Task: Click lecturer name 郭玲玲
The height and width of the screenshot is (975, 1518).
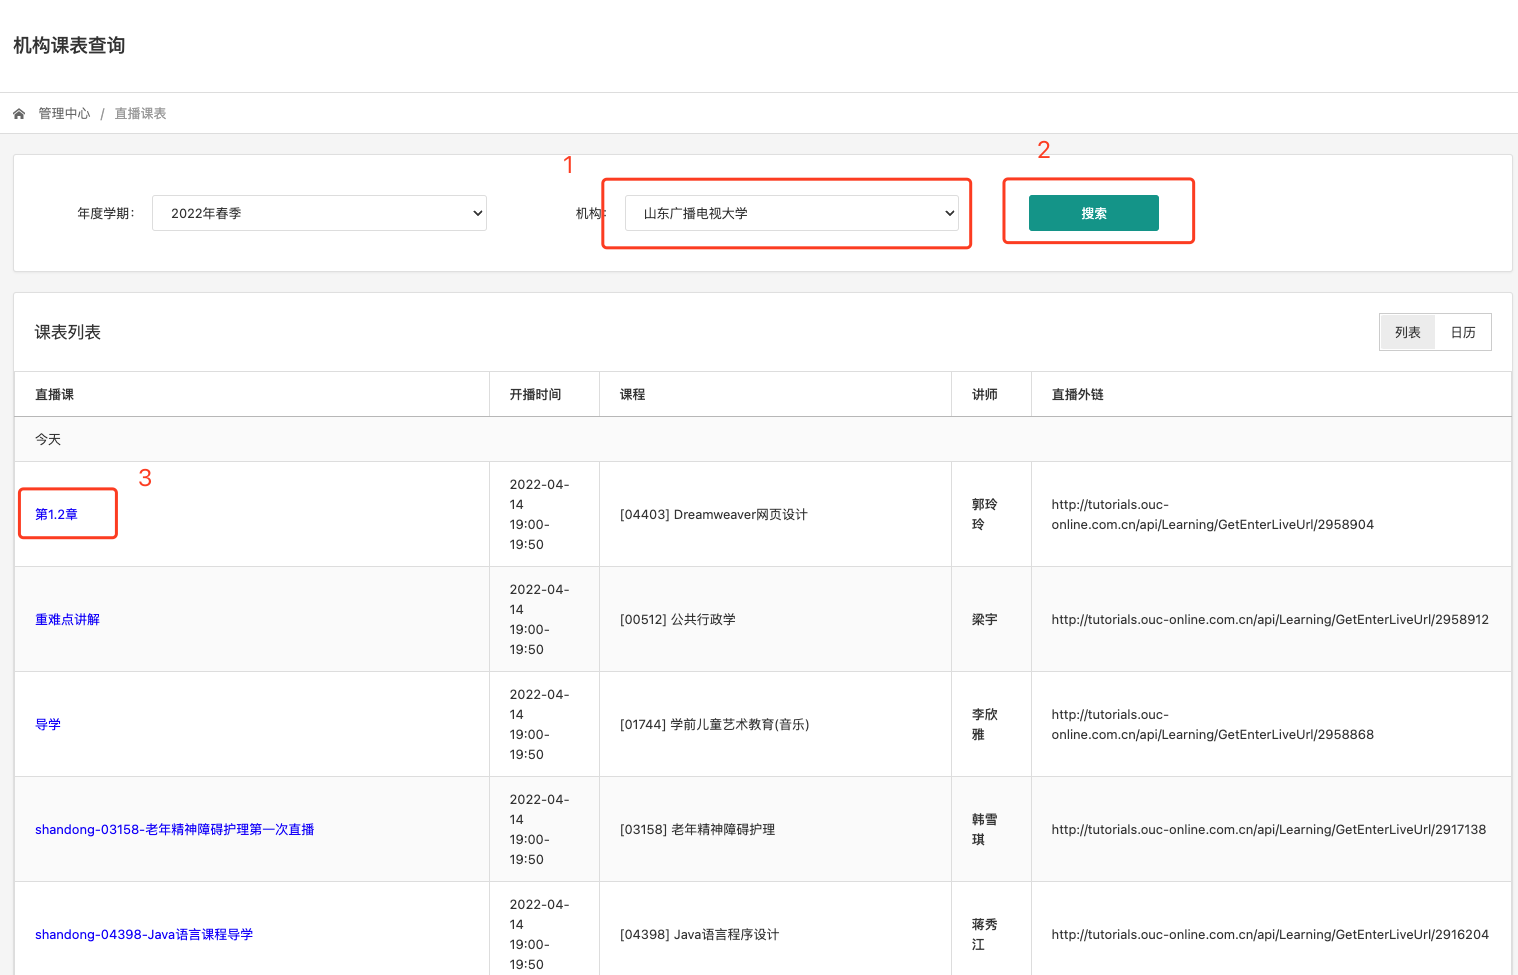Action: coord(984,514)
